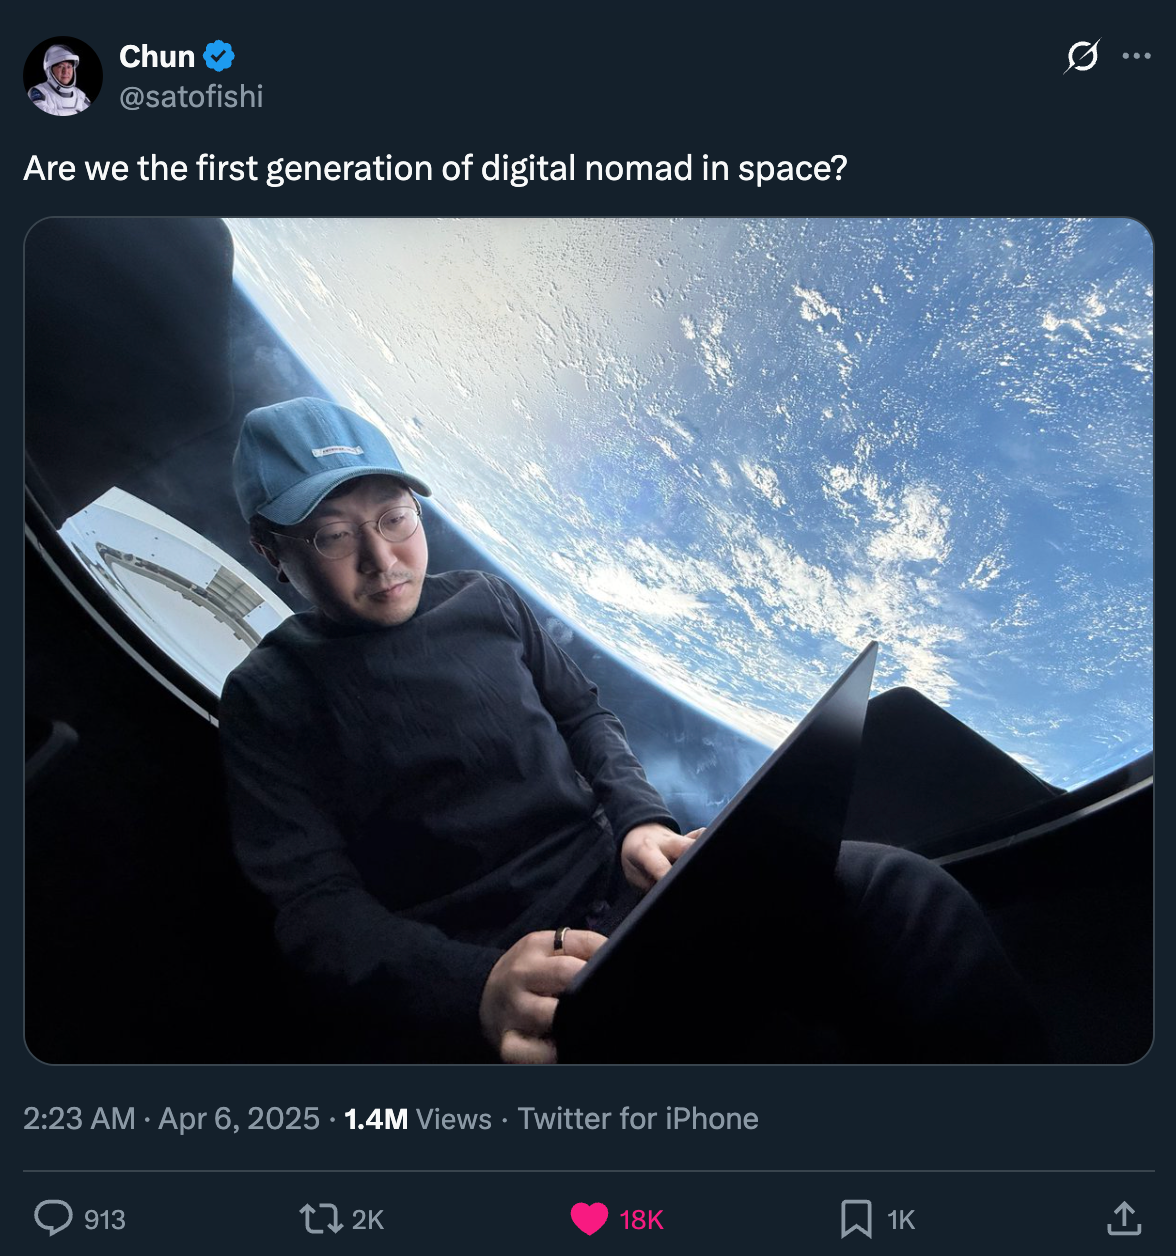Click the 2K reposts count
Viewport: 1176px width, 1256px height.
click(x=368, y=1219)
